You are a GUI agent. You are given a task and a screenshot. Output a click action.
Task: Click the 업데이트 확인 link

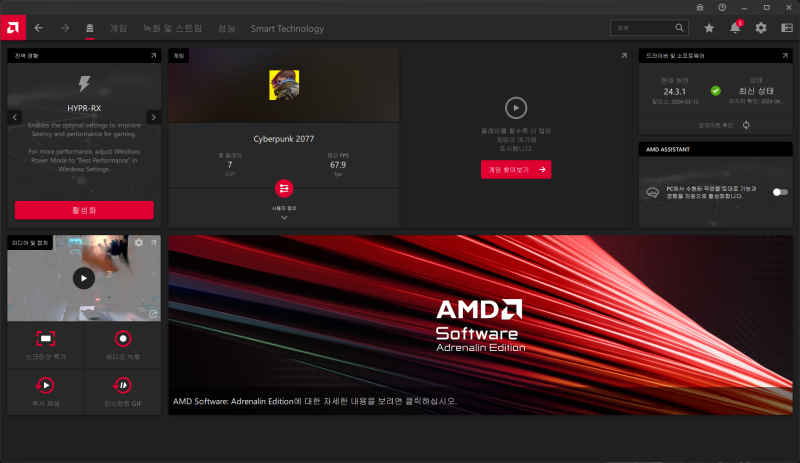coord(716,126)
